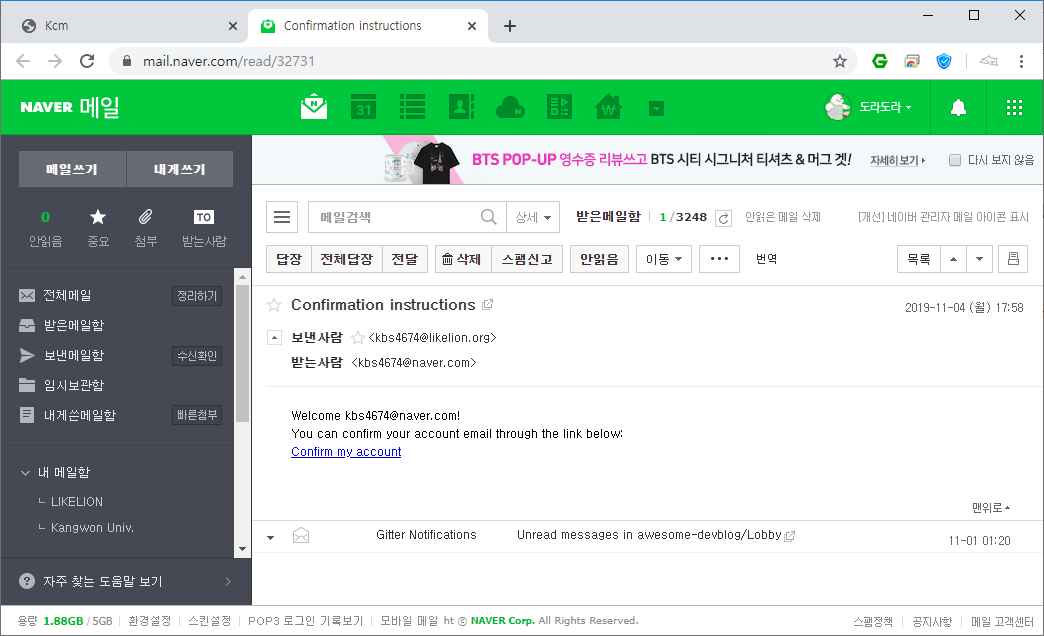
Task: Expand the Gitter Notifications row arrow
Action: [271, 537]
